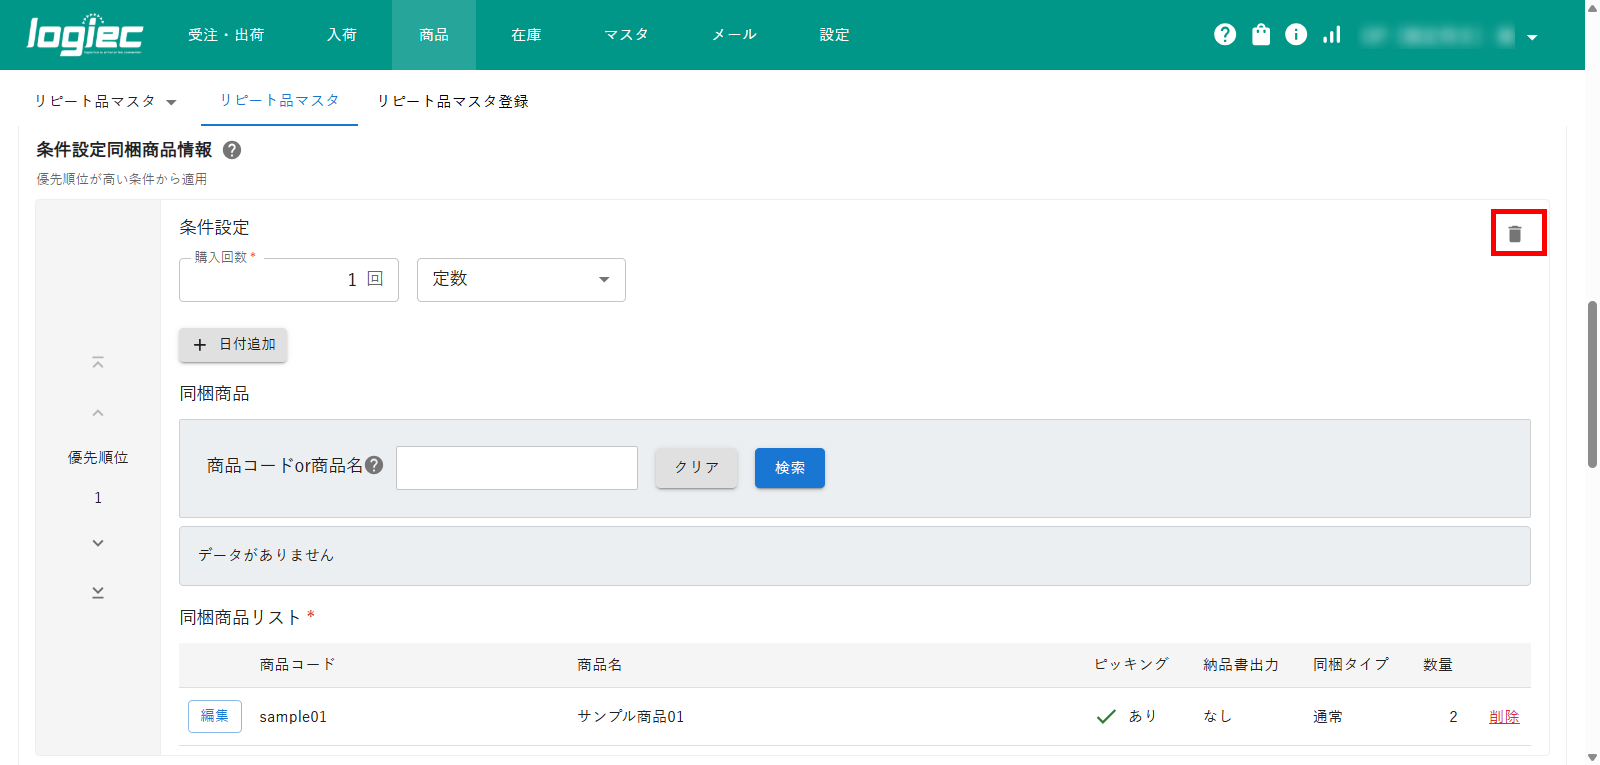Click the 日付追加 button
Screen dimensions: 1600x765
pyautogui.click(x=233, y=345)
